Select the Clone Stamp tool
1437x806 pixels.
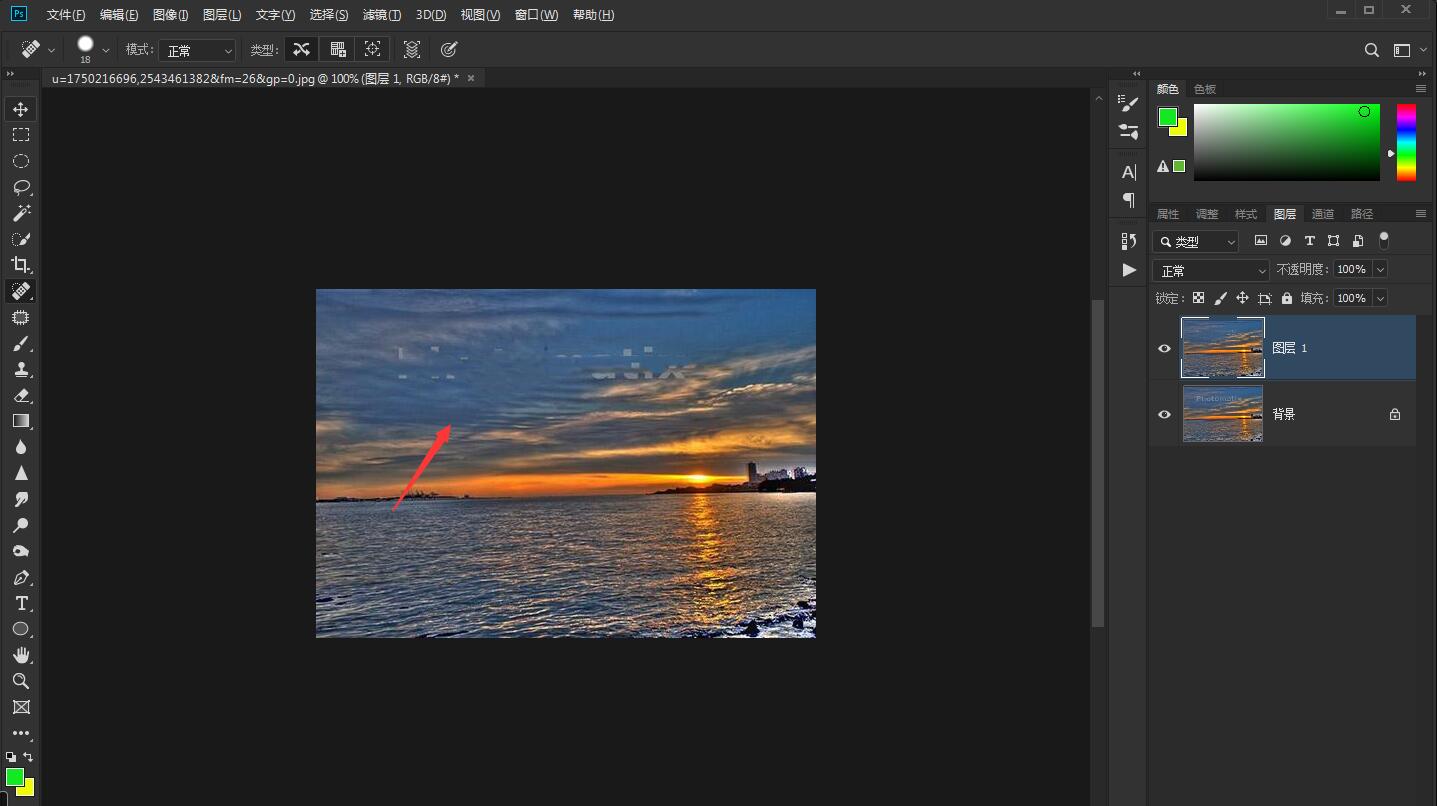point(21,369)
